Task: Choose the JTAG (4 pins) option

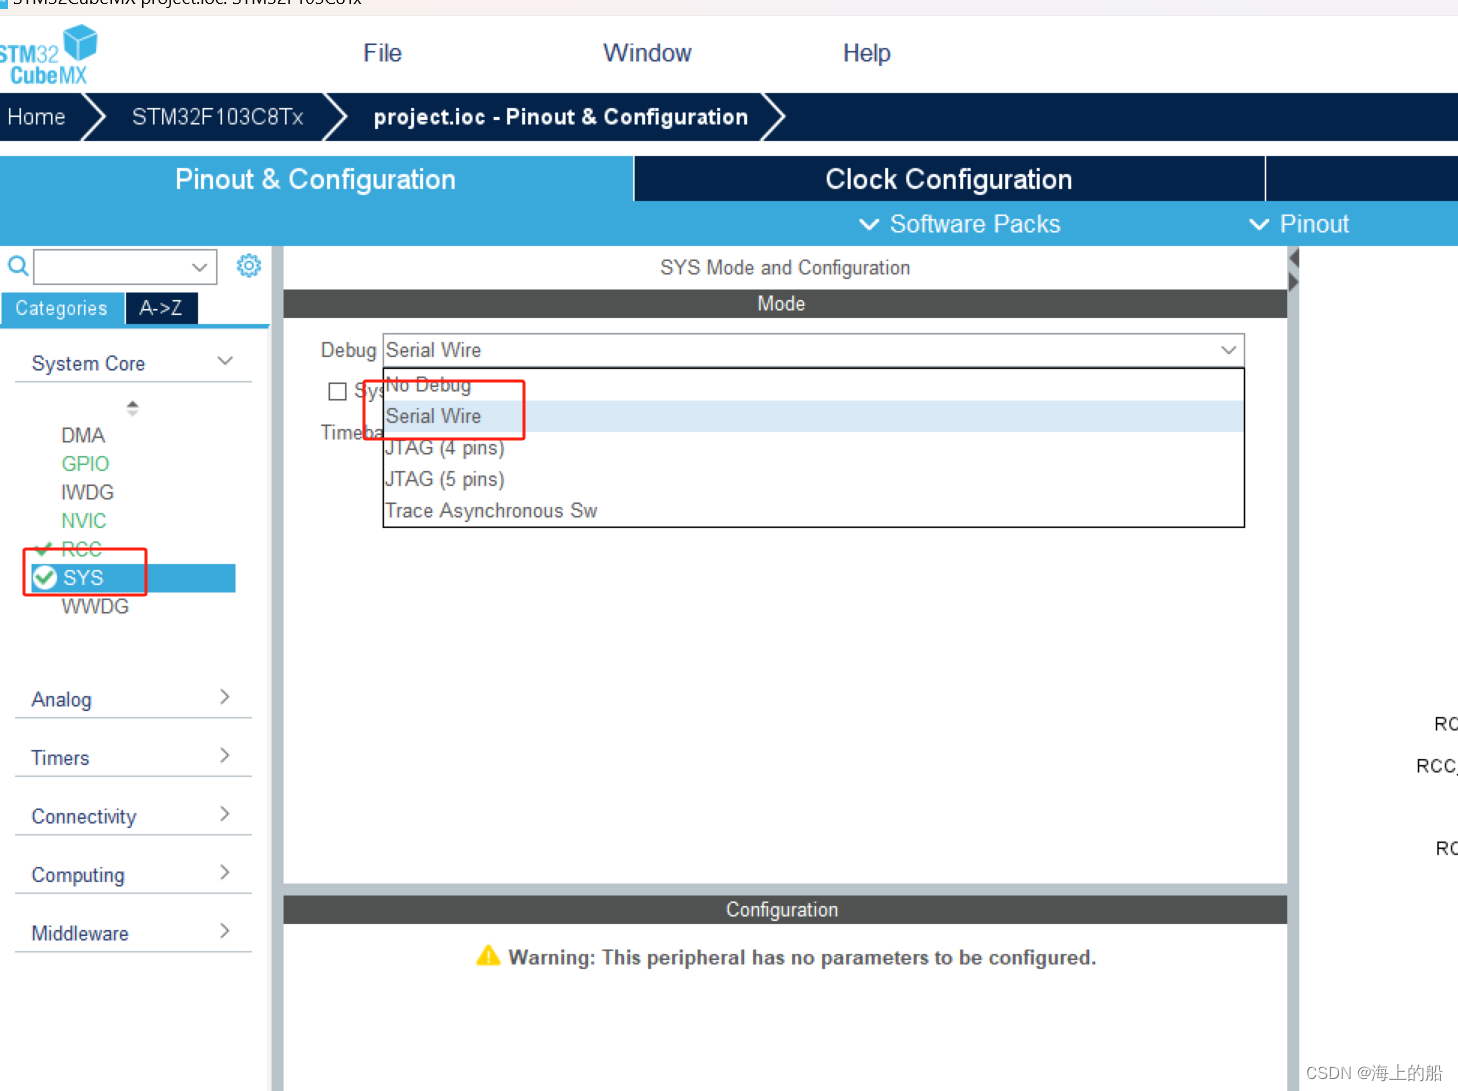Action: coord(813,448)
